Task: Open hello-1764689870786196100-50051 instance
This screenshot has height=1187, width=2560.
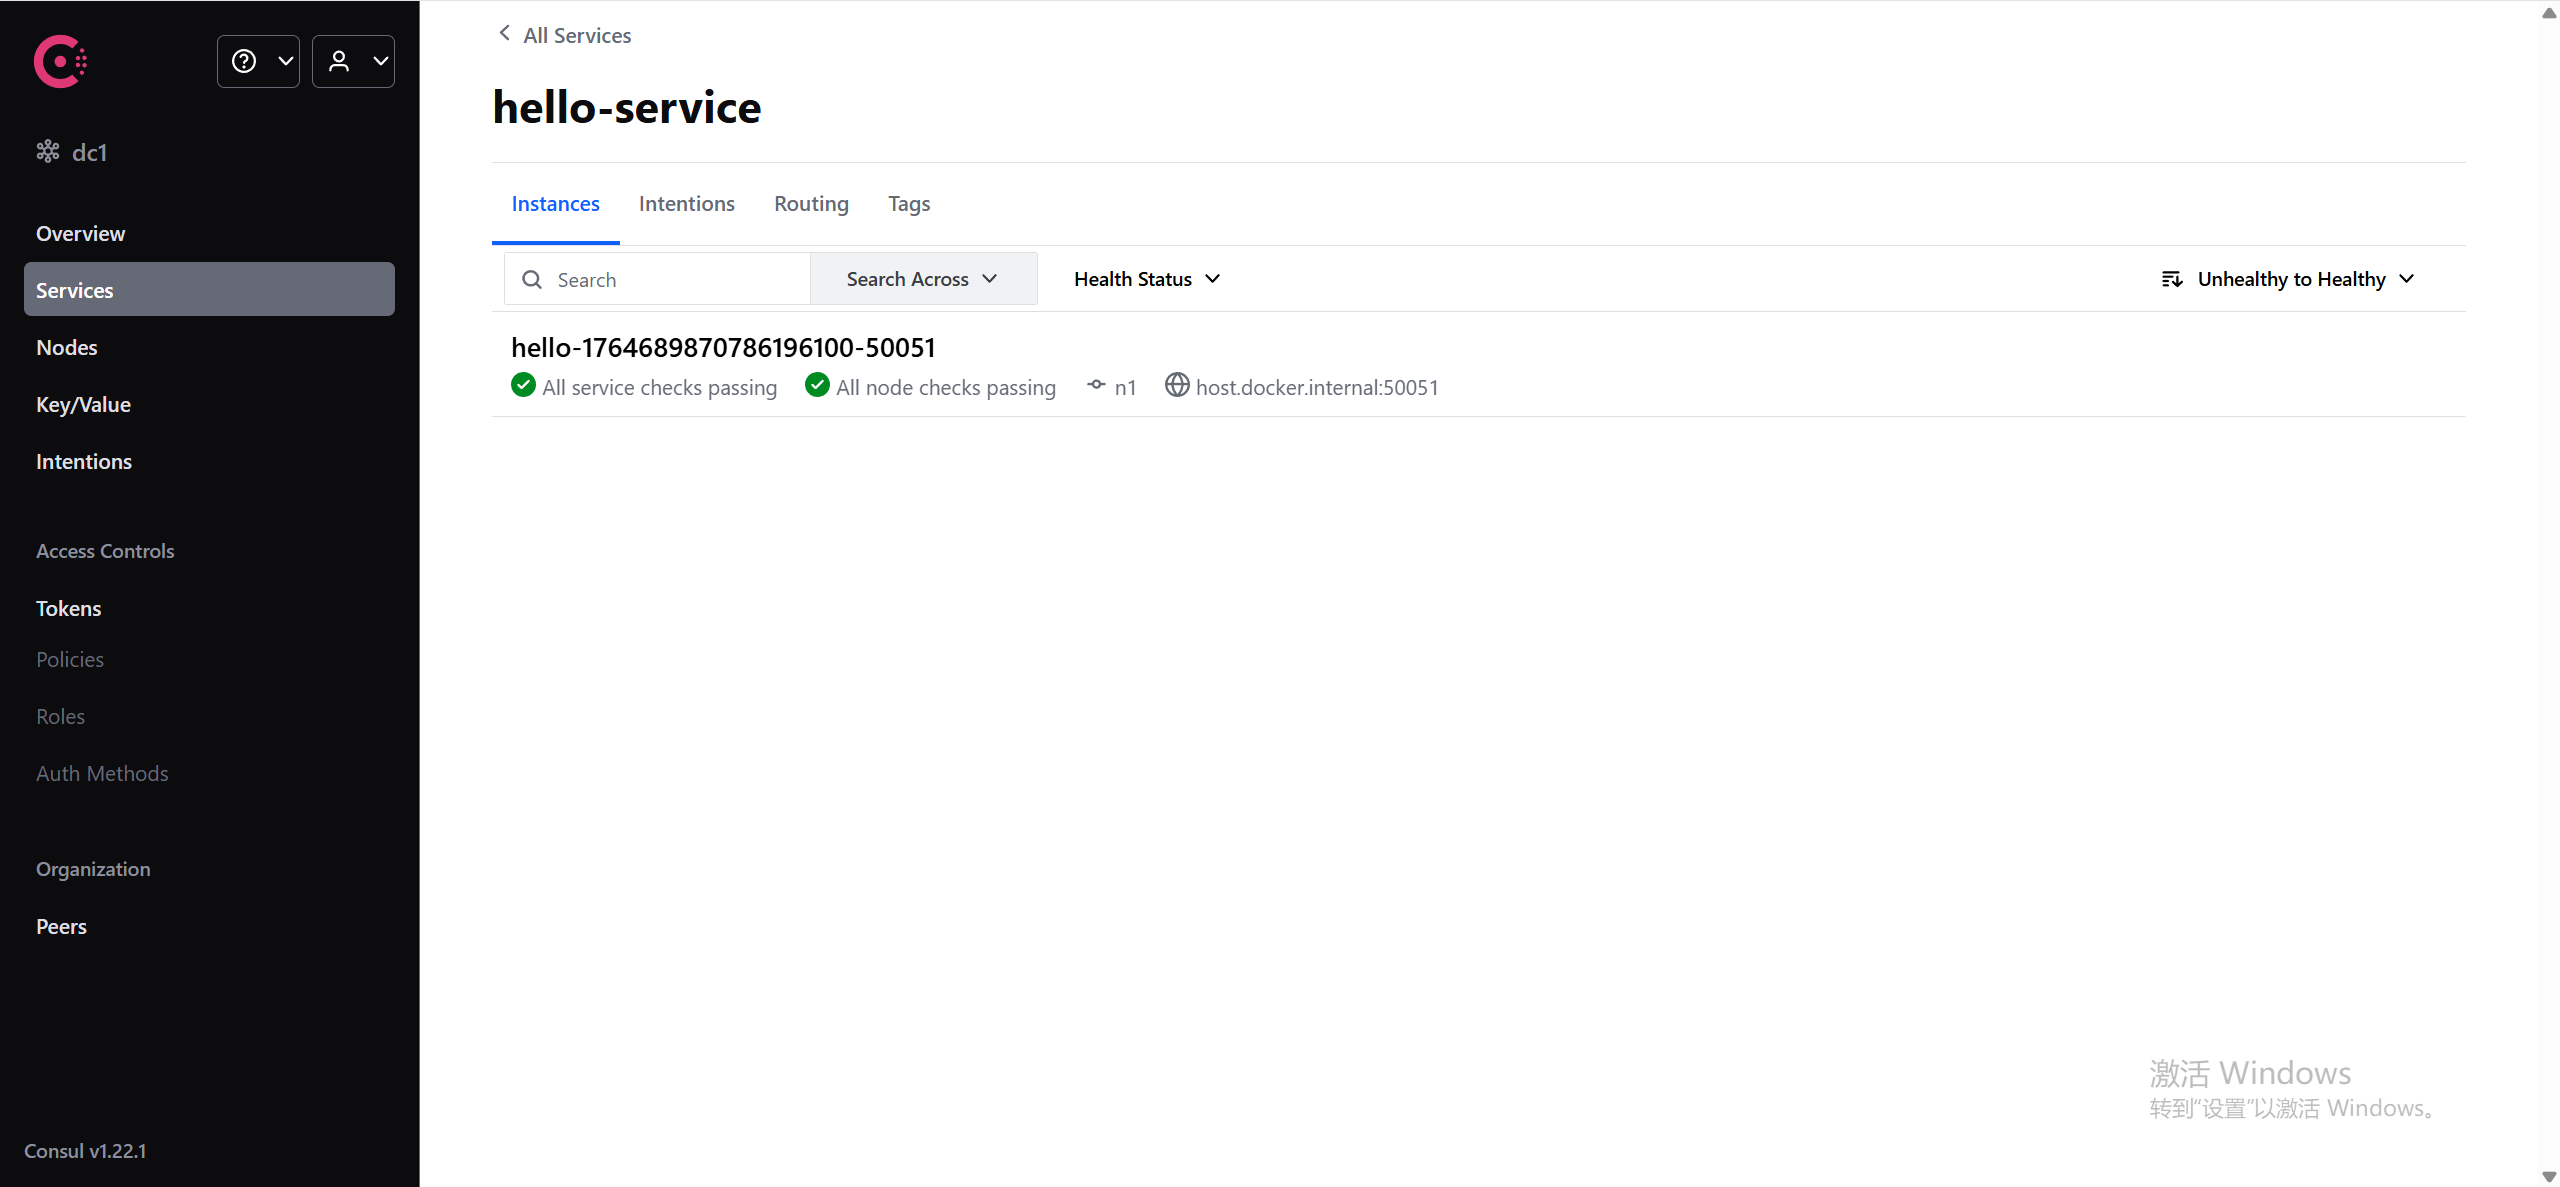Action: [x=723, y=348]
